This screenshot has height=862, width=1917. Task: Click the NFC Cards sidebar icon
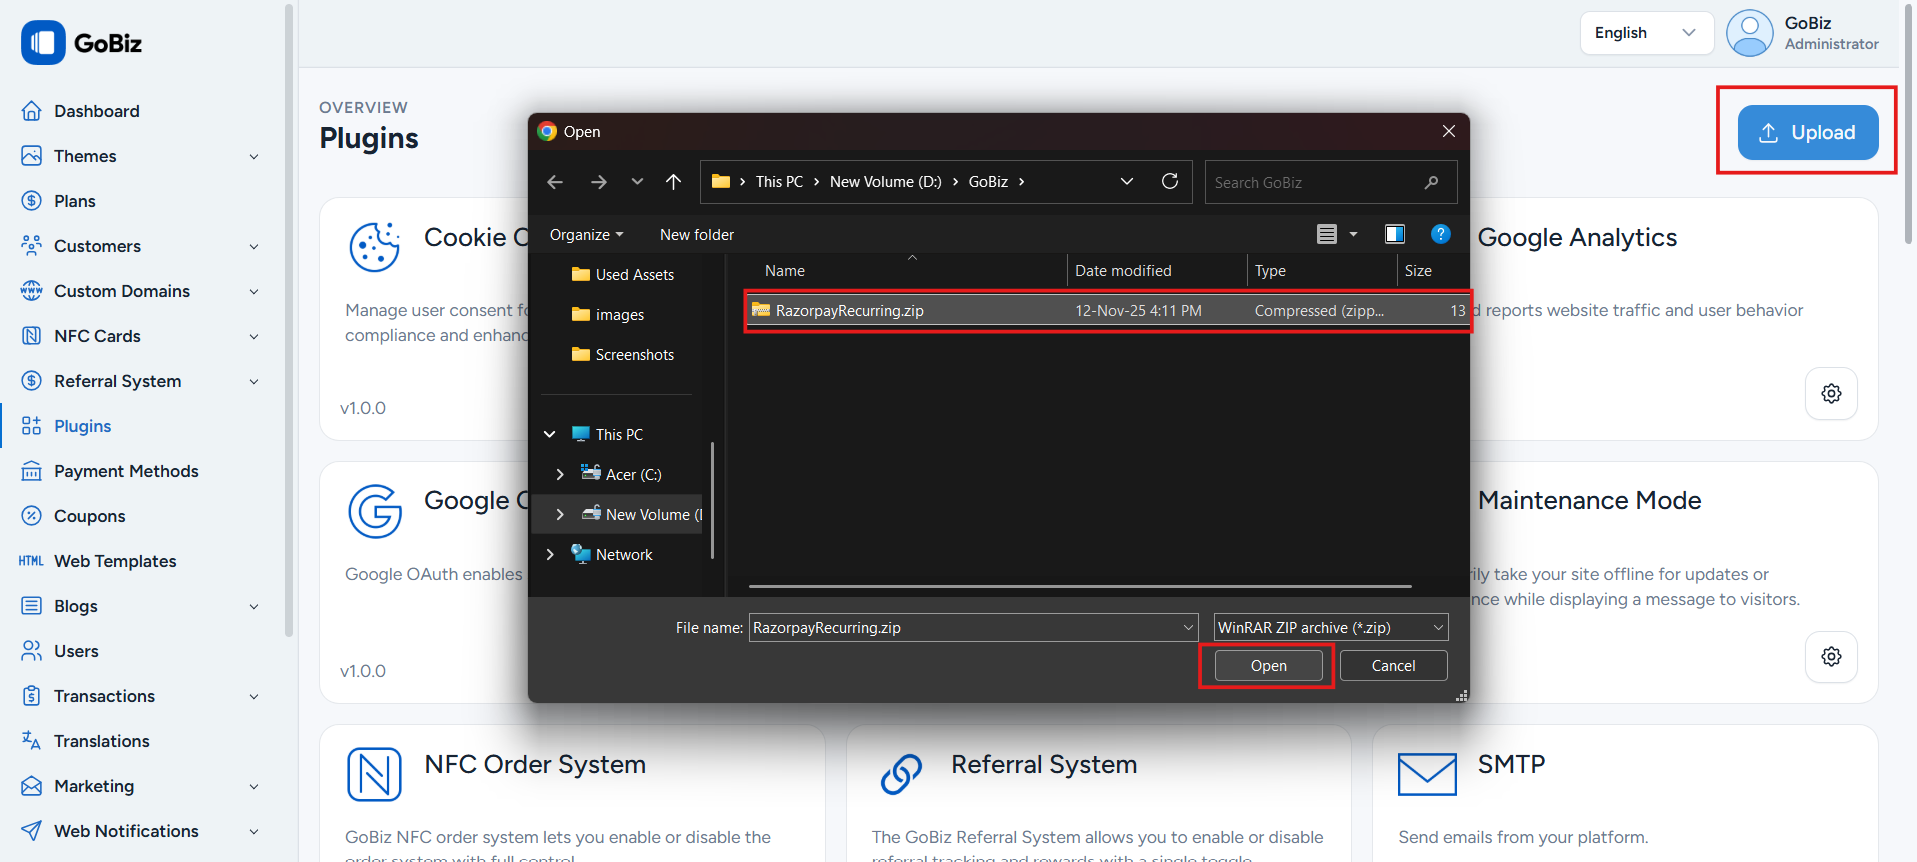tap(32, 336)
